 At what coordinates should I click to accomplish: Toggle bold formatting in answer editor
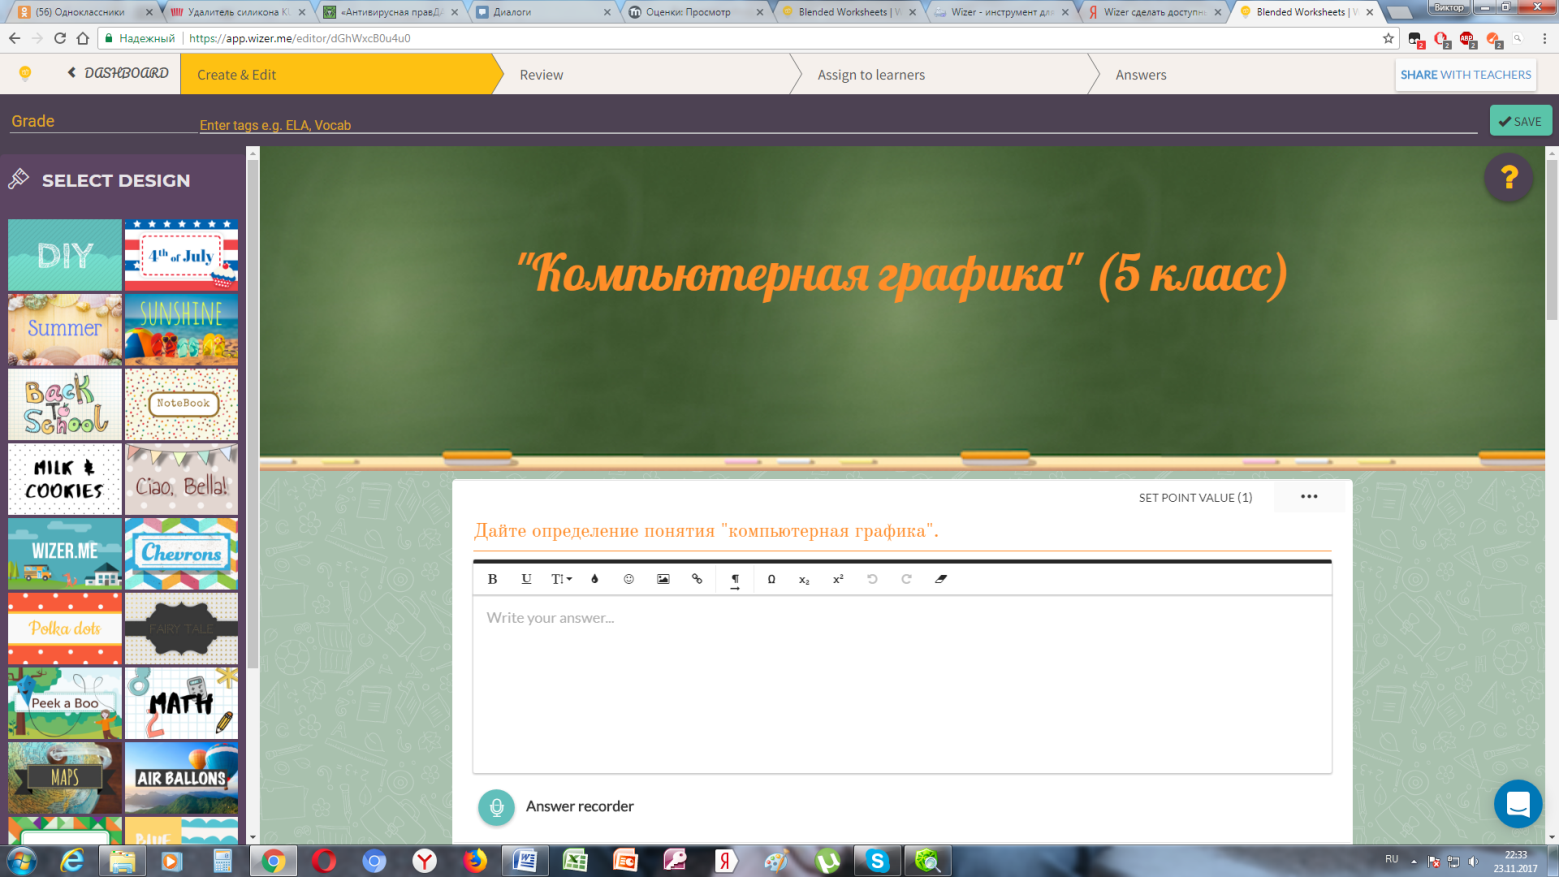492,579
